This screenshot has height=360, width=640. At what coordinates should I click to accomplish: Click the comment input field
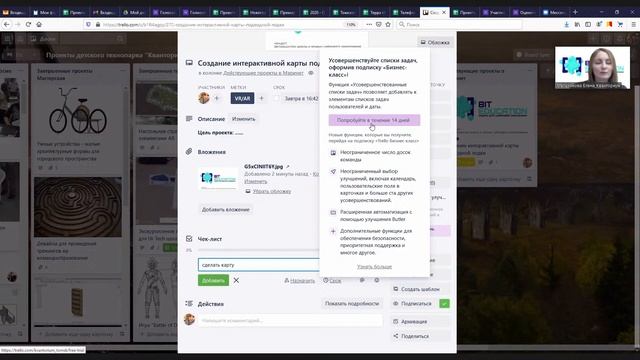pyautogui.click(x=291, y=320)
